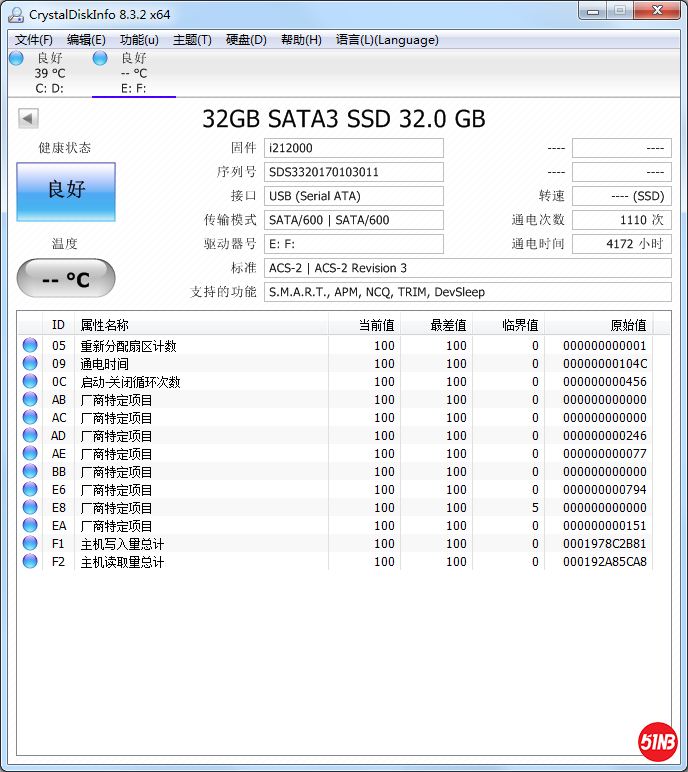
Task: Click the 属性名称 column header
Action: [x=200, y=325]
